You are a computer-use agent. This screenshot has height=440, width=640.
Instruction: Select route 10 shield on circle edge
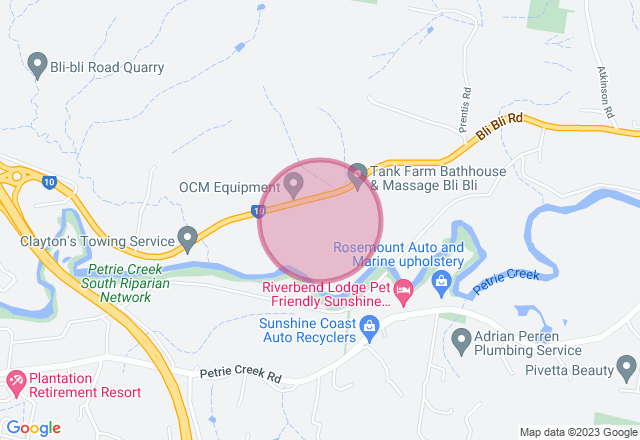(258, 211)
